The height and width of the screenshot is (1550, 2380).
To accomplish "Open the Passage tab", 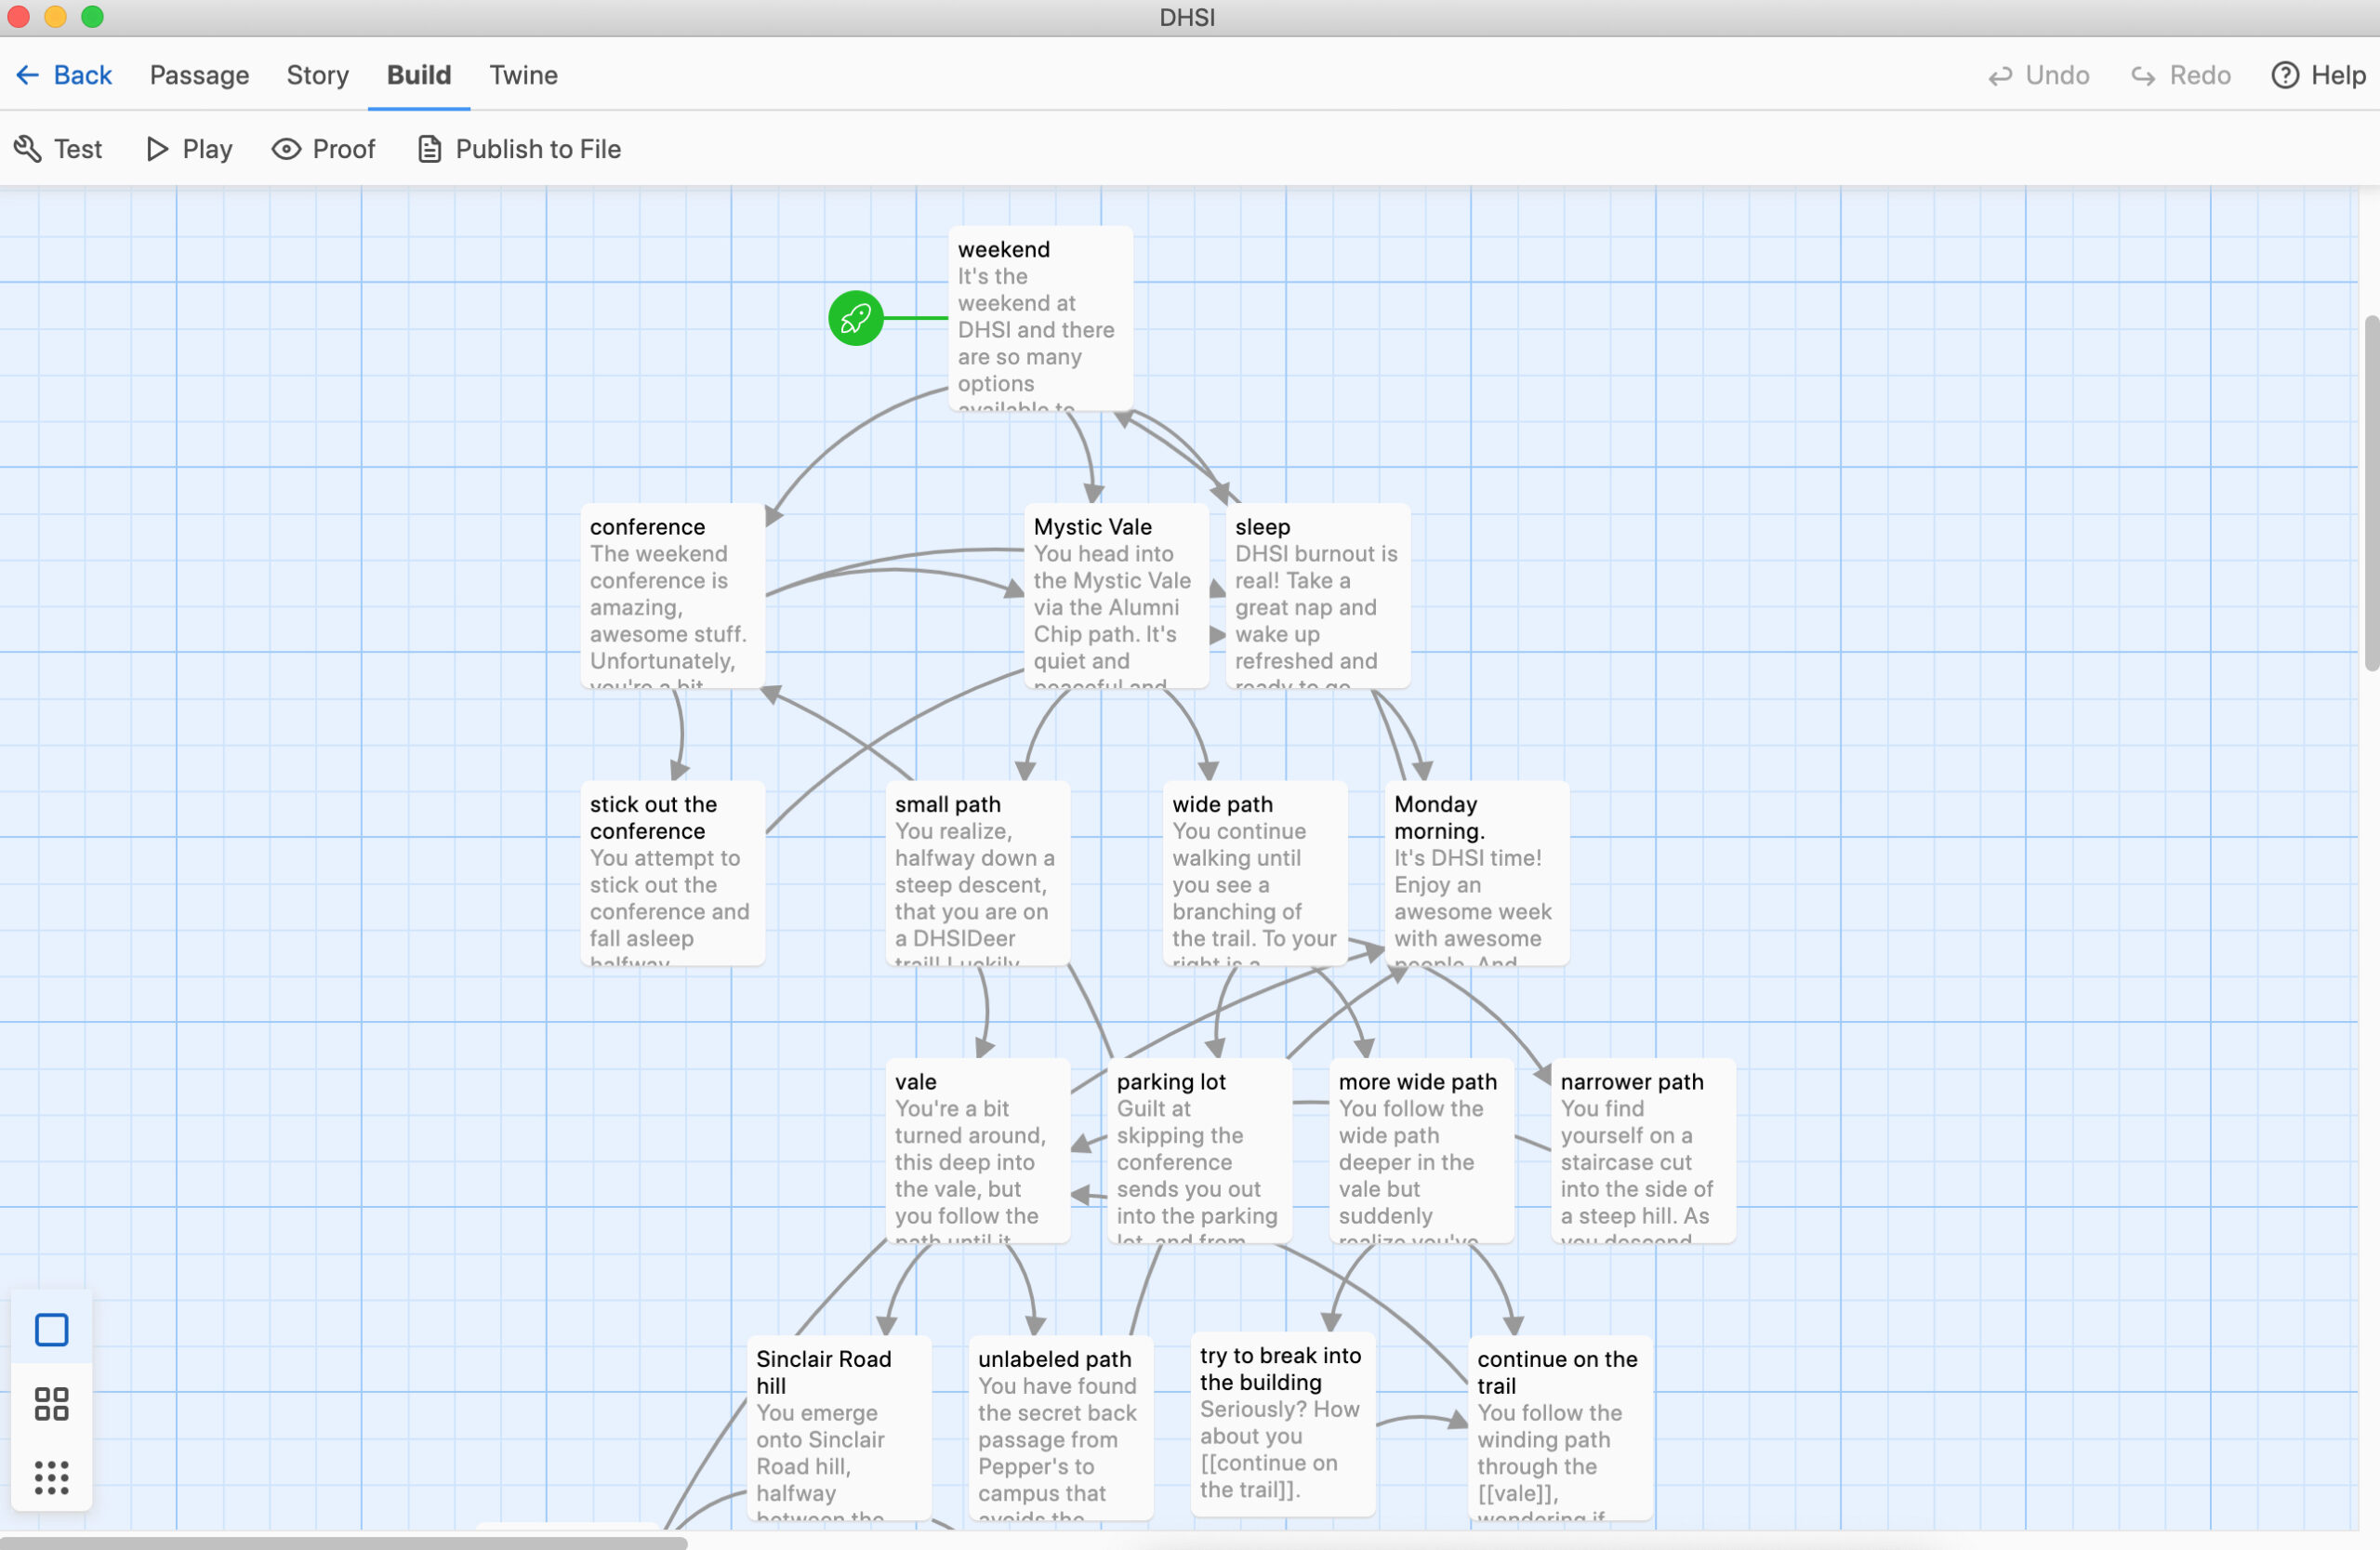I will point(199,75).
